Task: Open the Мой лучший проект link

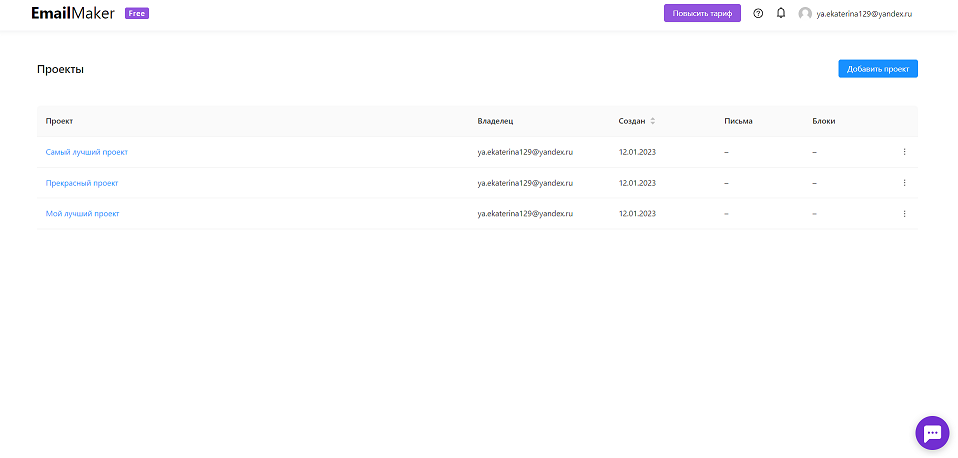Action: (82, 214)
